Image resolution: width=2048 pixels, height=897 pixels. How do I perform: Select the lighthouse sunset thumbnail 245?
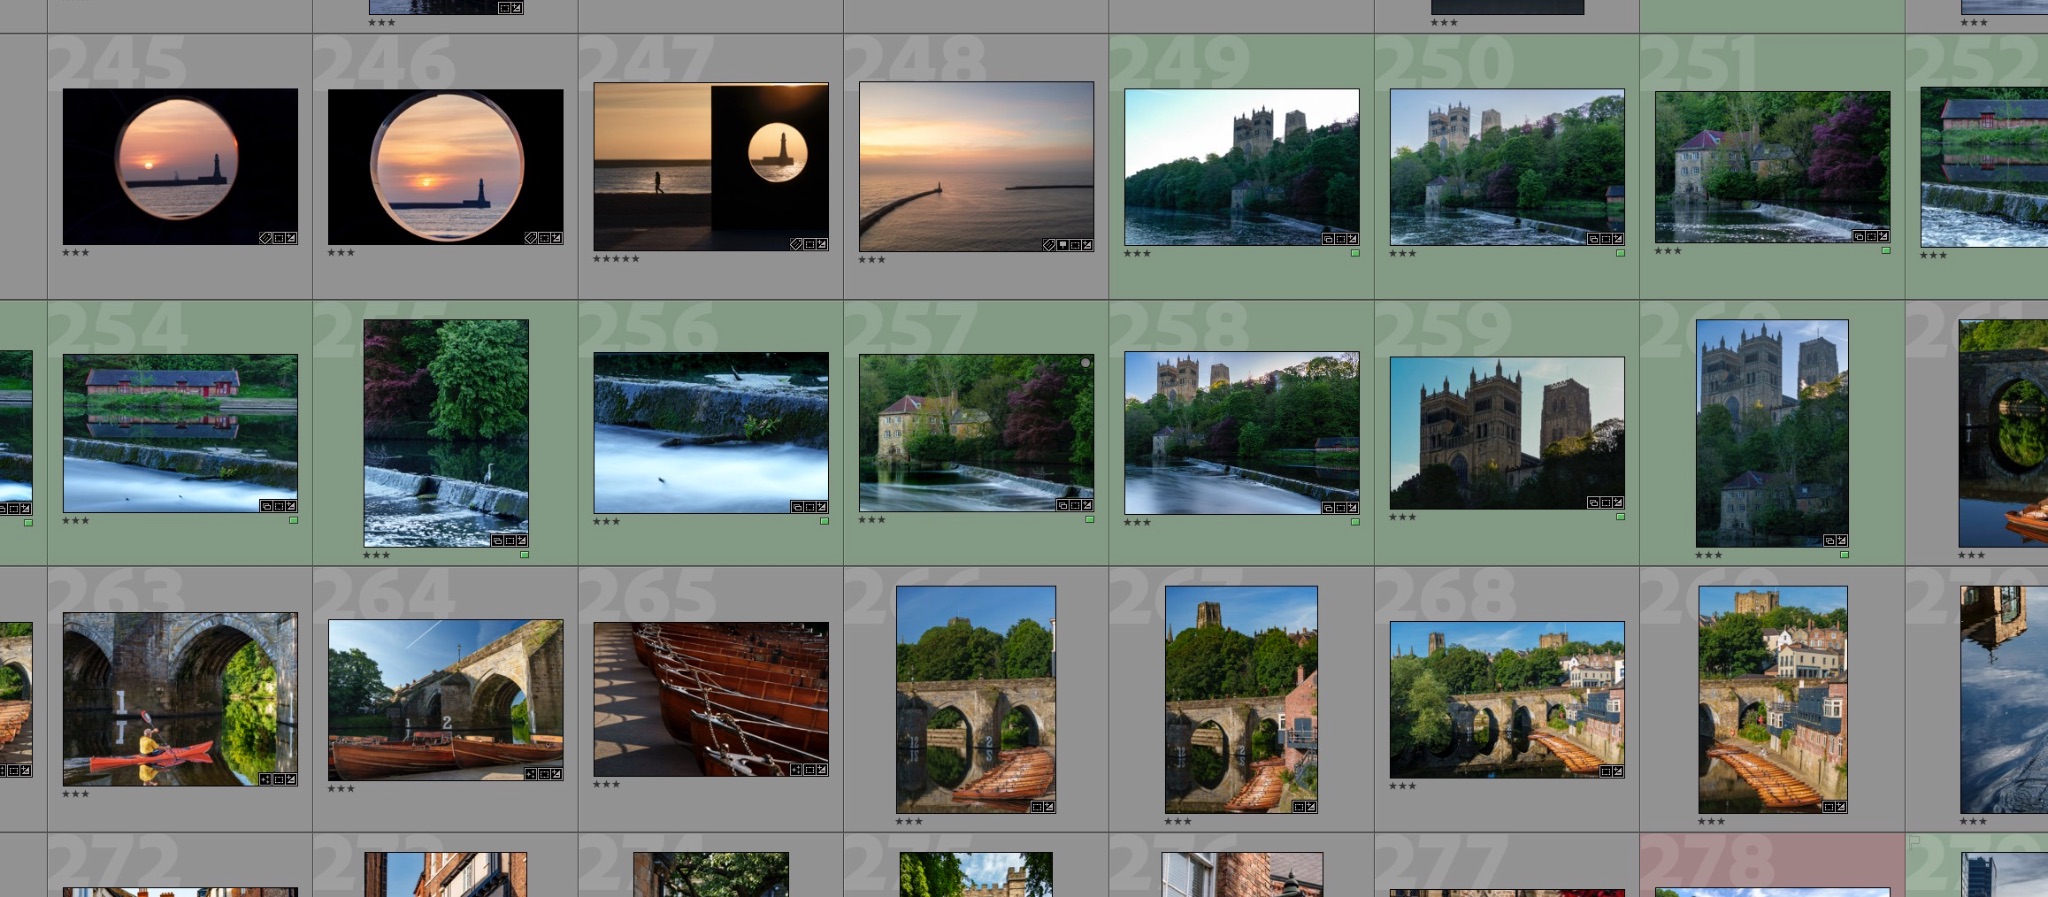pyautogui.click(x=180, y=166)
